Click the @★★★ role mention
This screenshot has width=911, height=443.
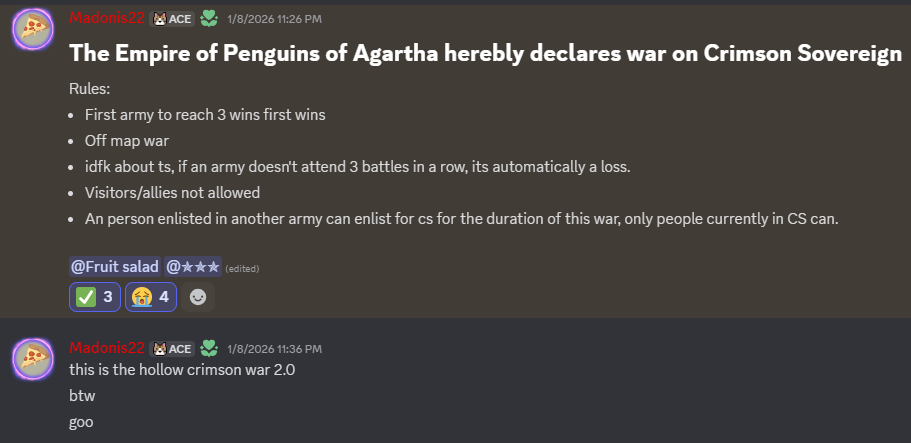192,267
